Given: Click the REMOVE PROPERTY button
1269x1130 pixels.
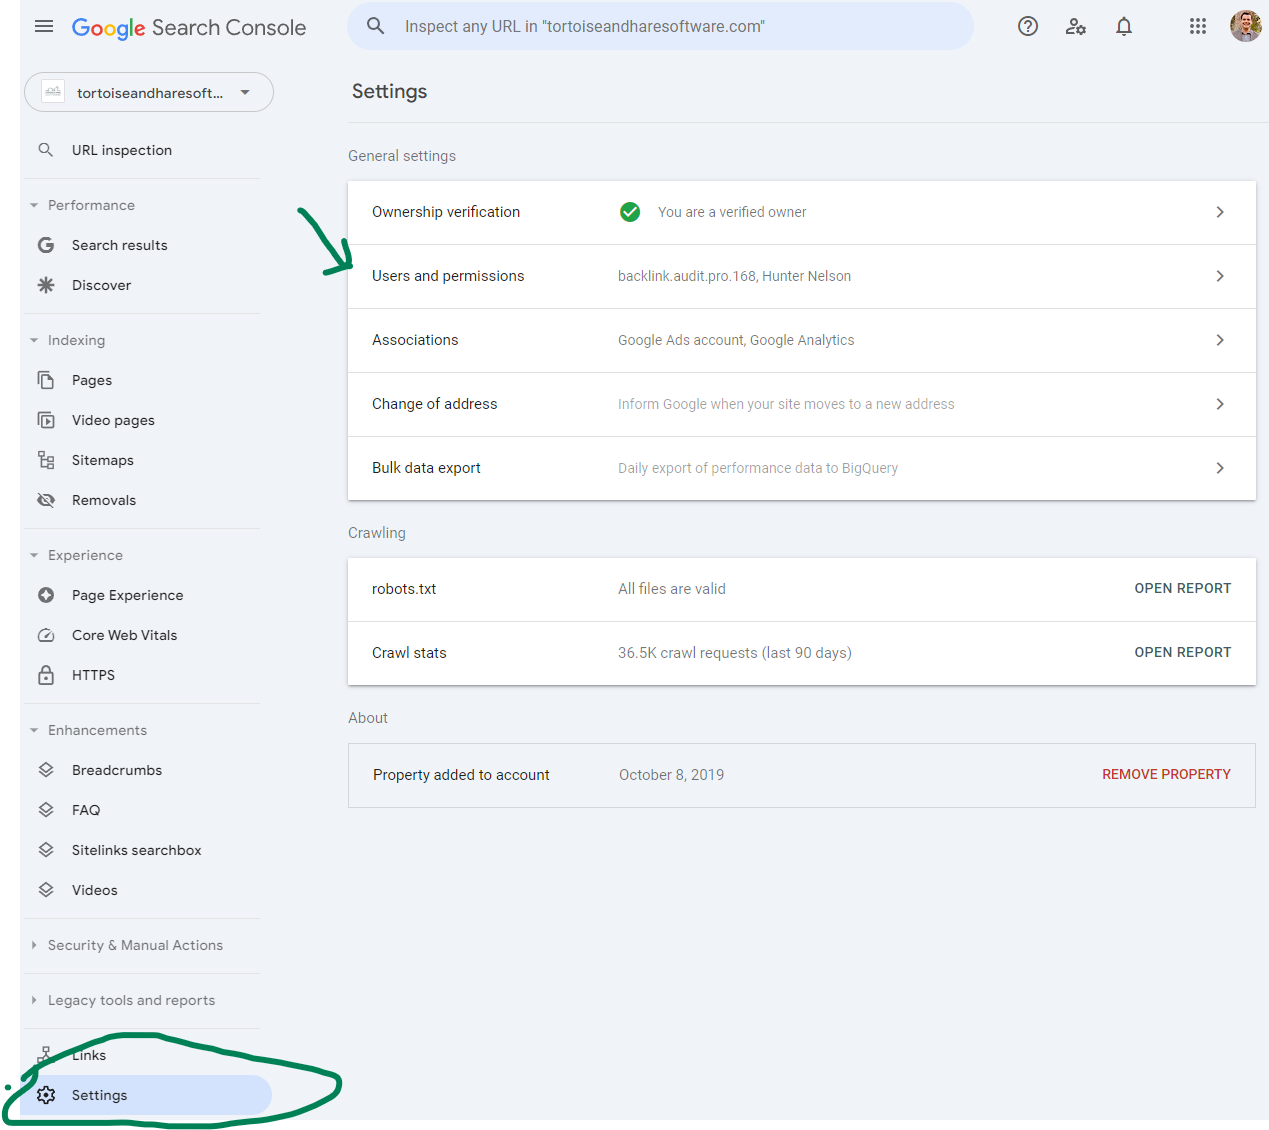Looking at the screenshot, I should [1166, 775].
